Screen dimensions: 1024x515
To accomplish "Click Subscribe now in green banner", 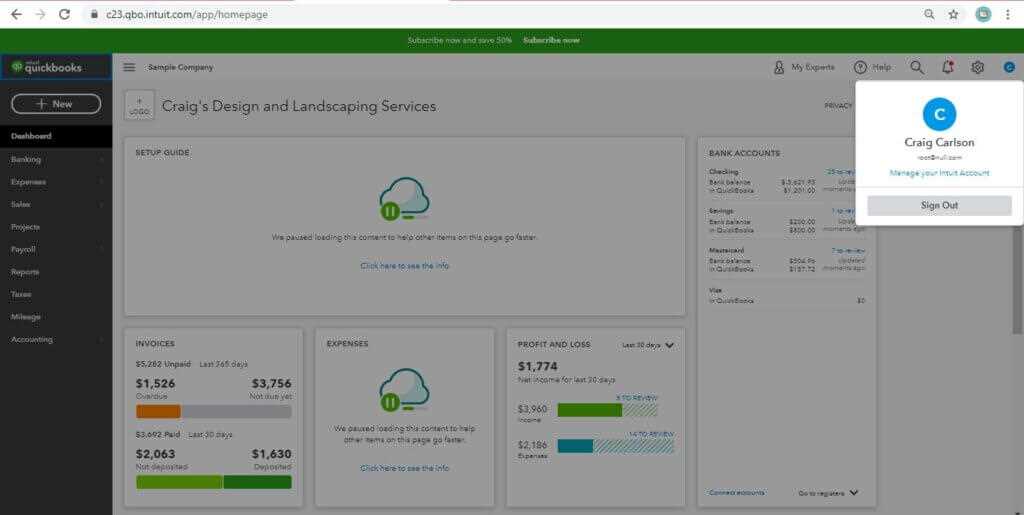I will click(551, 40).
